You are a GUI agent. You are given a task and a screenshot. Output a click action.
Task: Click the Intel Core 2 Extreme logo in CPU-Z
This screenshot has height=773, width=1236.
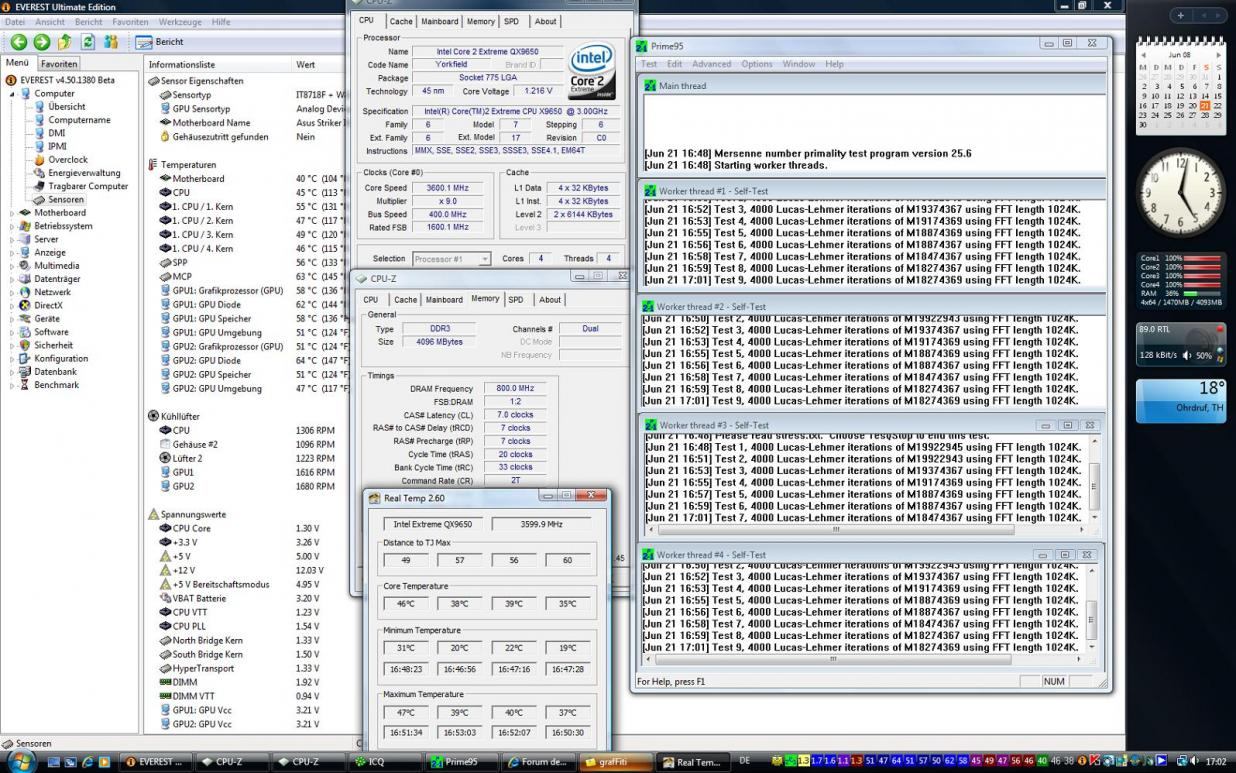point(592,70)
